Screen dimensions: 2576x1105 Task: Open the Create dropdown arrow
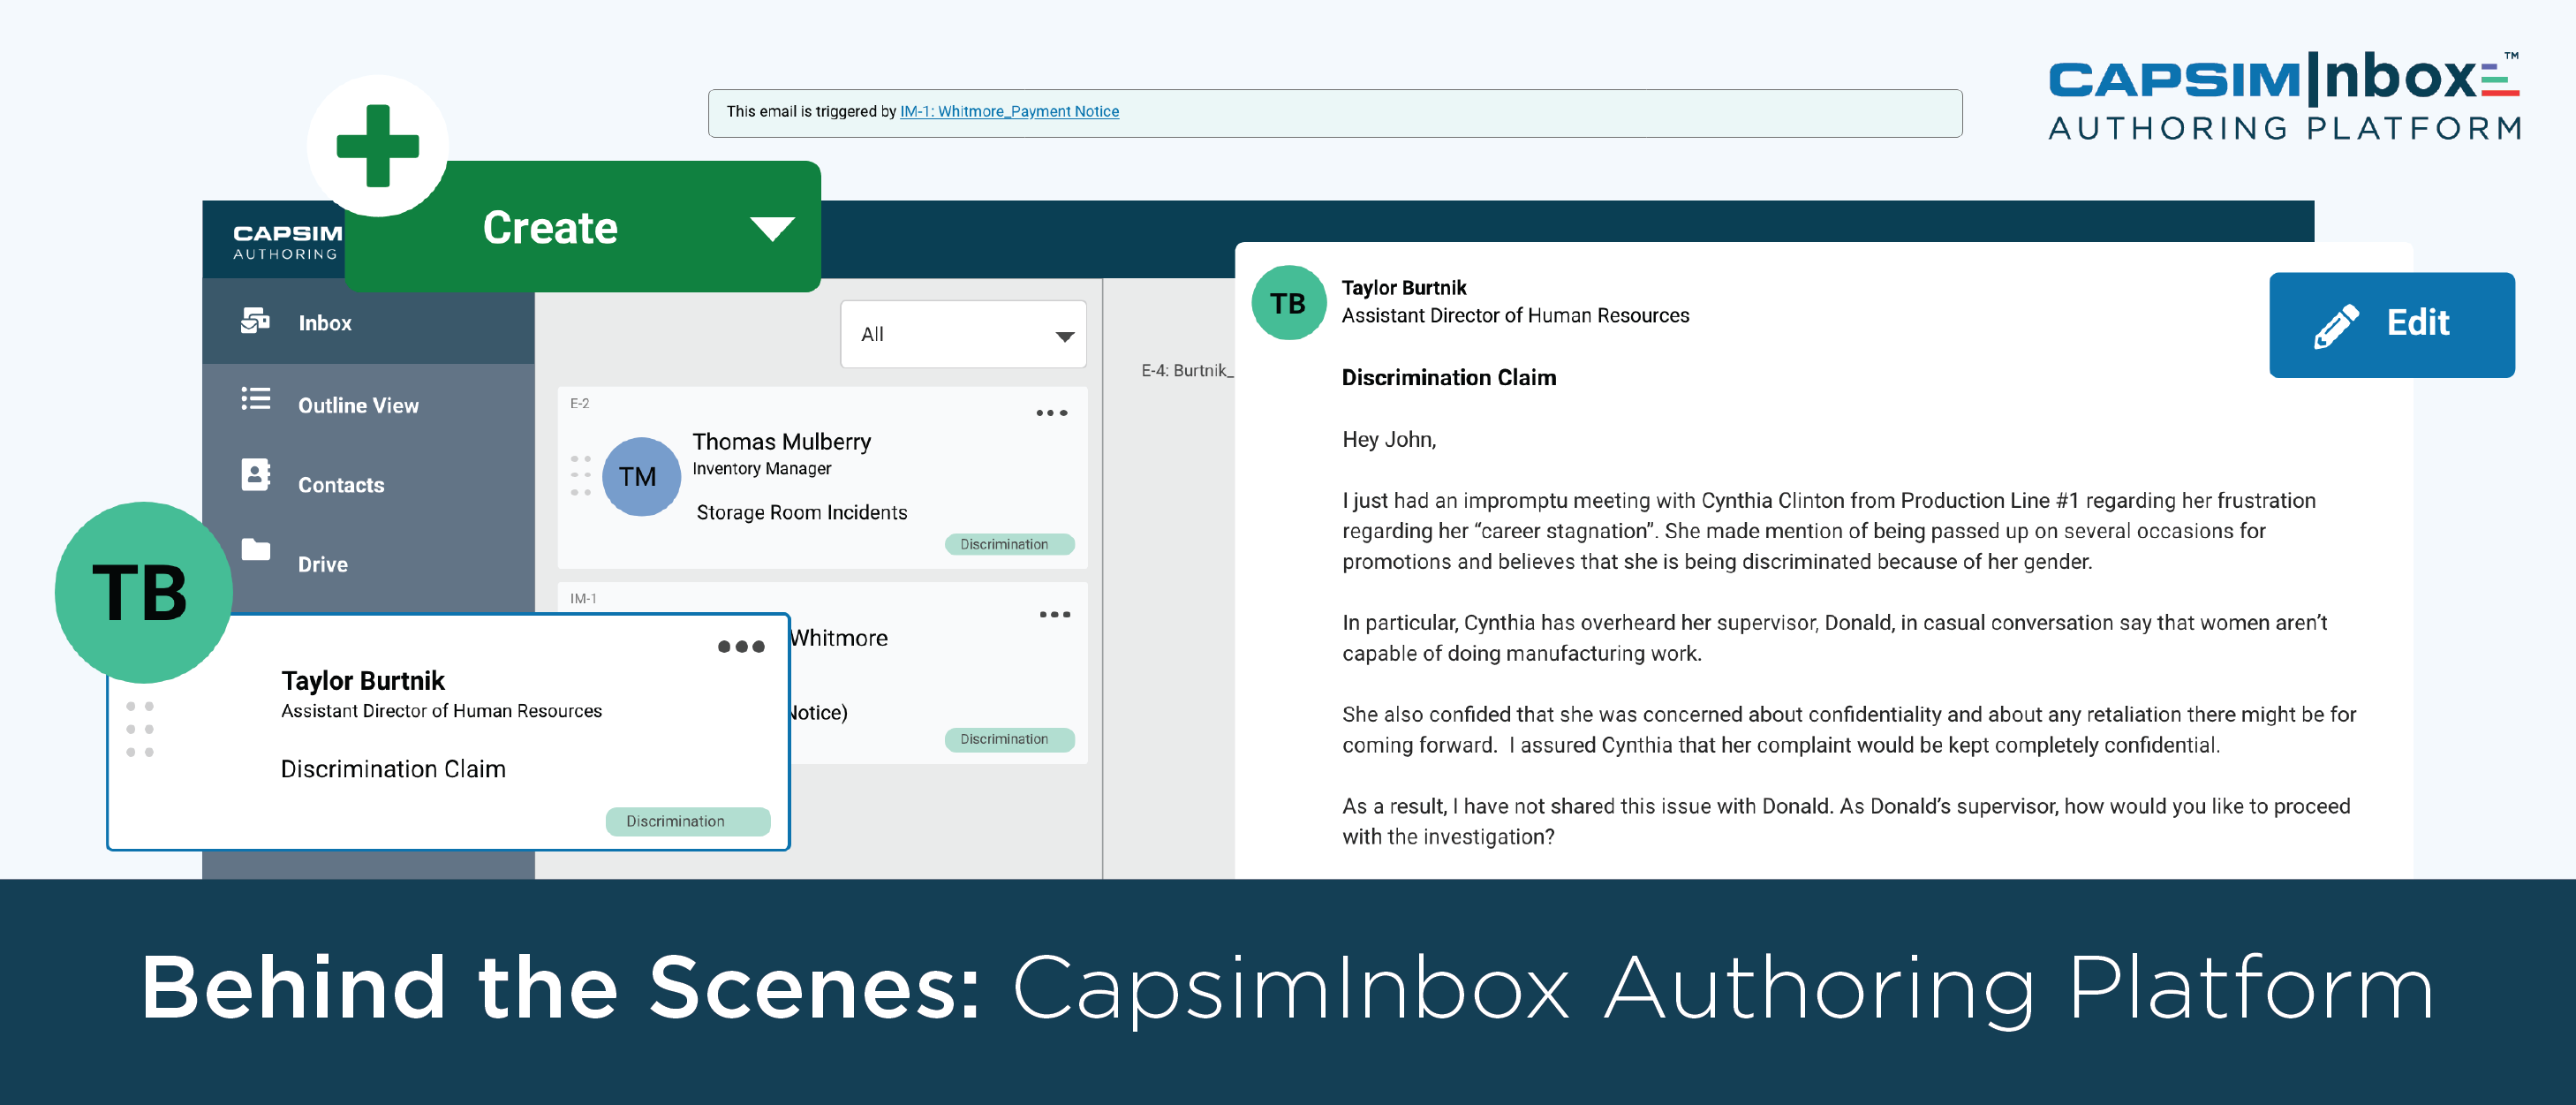tap(772, 229)
